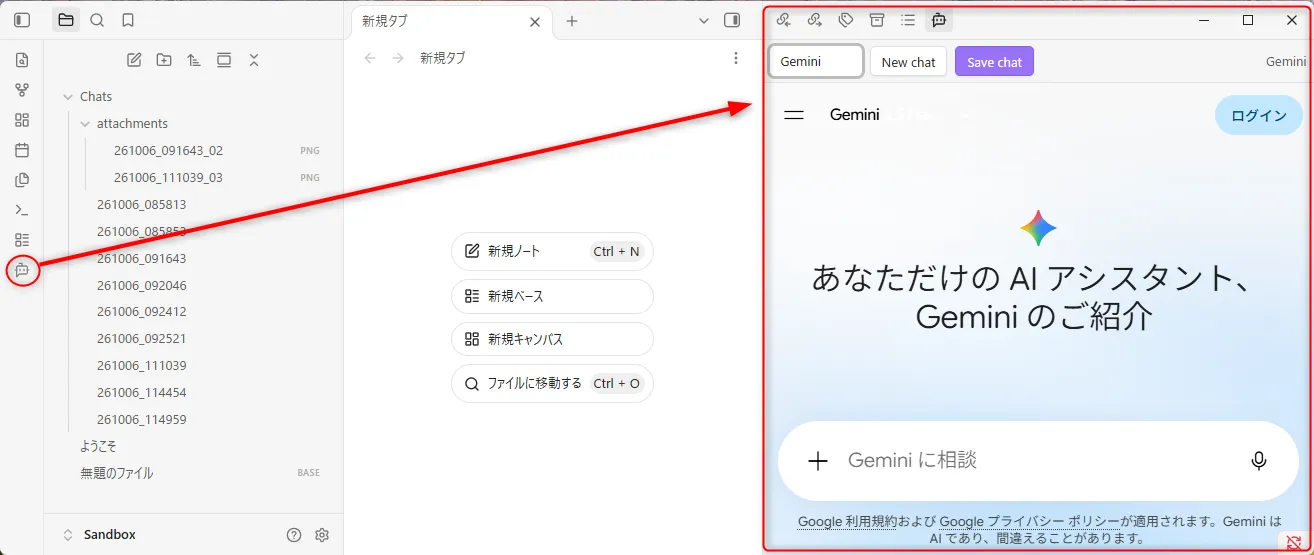This screenshot has height=555, width=1314.
Task: Open more options menu for 新規タブ
Action: pyautogui.click(x=736, y=58)
